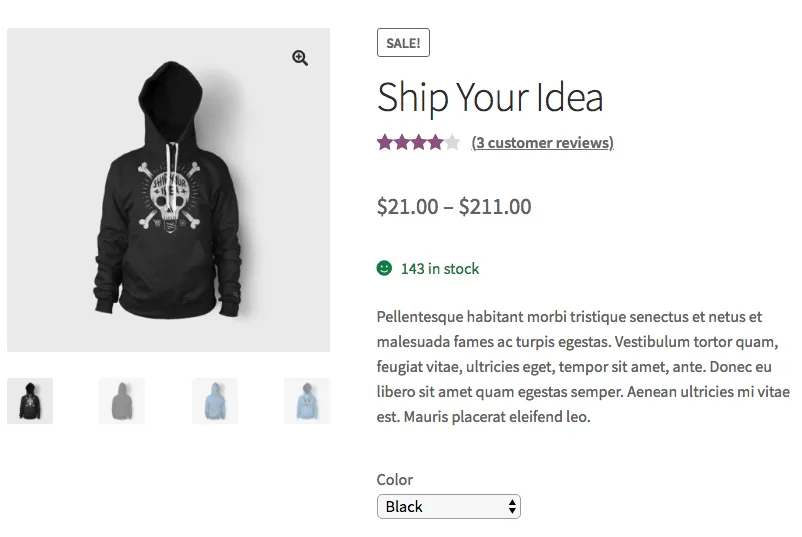Click the fourth purple rating star
802x537 pixels.
(436, 143)
